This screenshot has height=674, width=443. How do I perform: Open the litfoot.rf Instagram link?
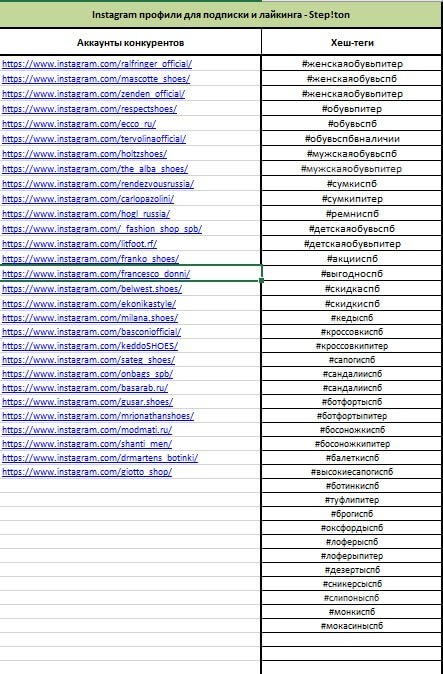click(x=79, y=244)
